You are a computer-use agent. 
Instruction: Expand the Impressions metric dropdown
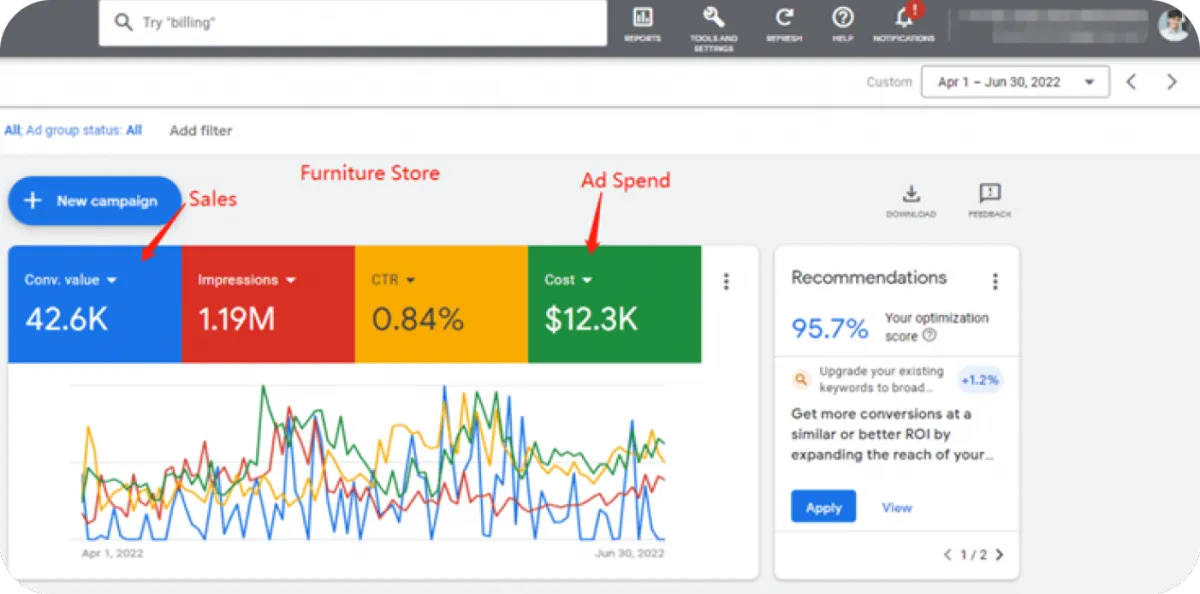(290, 281)
